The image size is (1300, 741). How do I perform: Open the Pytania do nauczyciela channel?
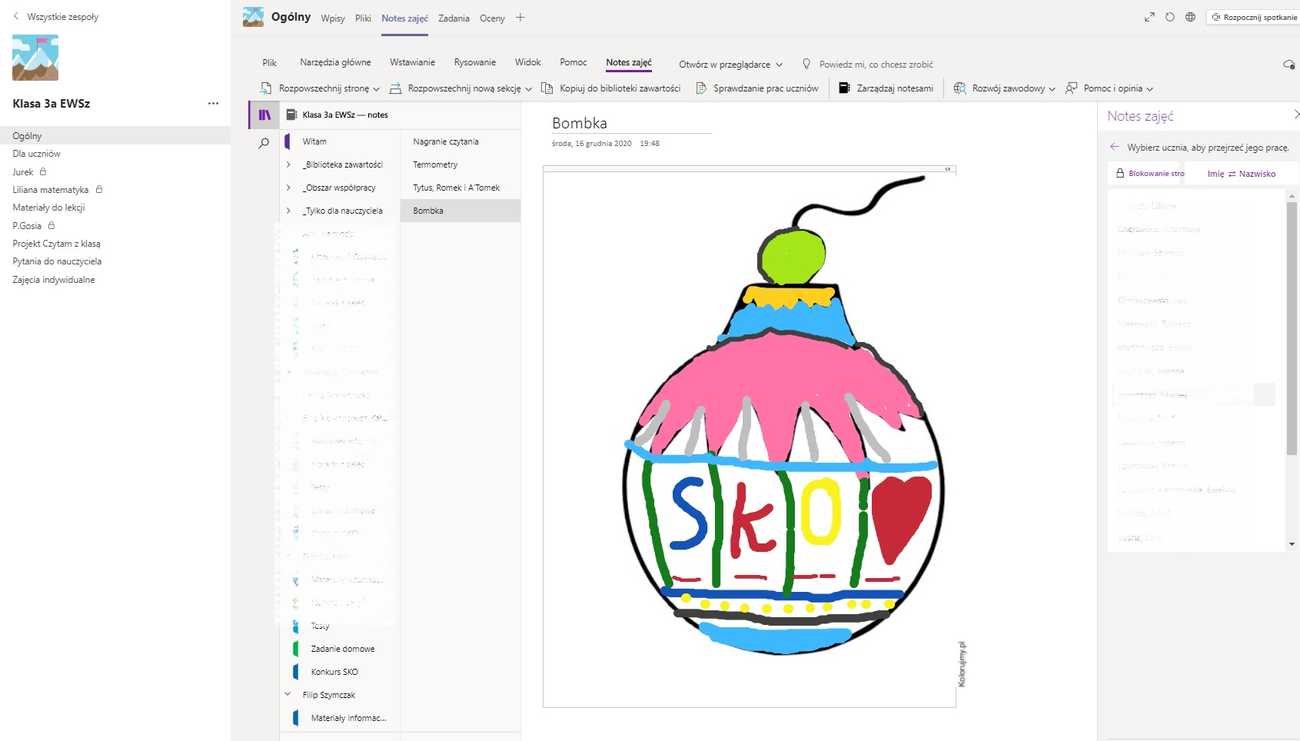tap(57, 262)
